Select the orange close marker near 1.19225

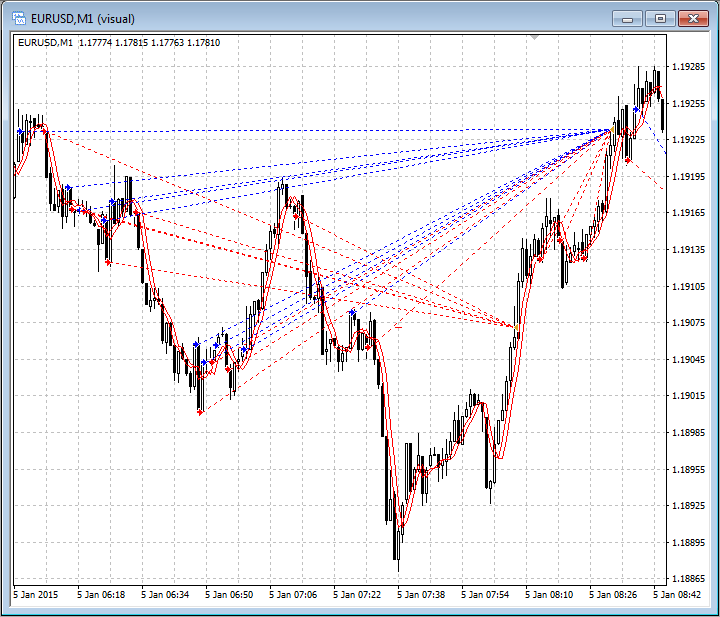tap(612, 130)
